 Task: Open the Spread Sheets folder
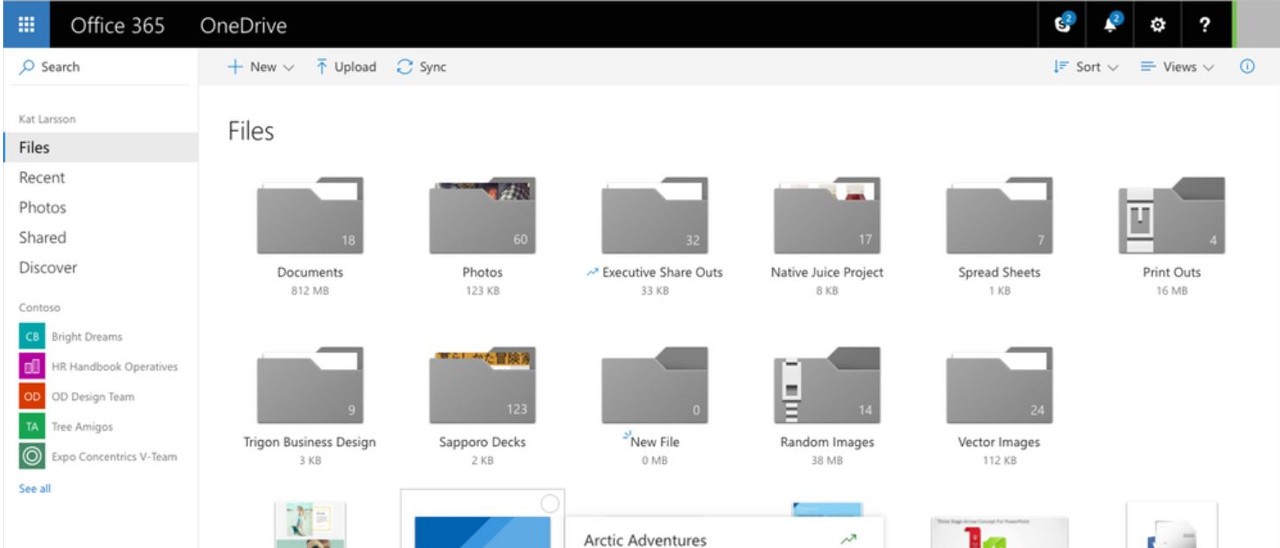tap(1000, 216)
